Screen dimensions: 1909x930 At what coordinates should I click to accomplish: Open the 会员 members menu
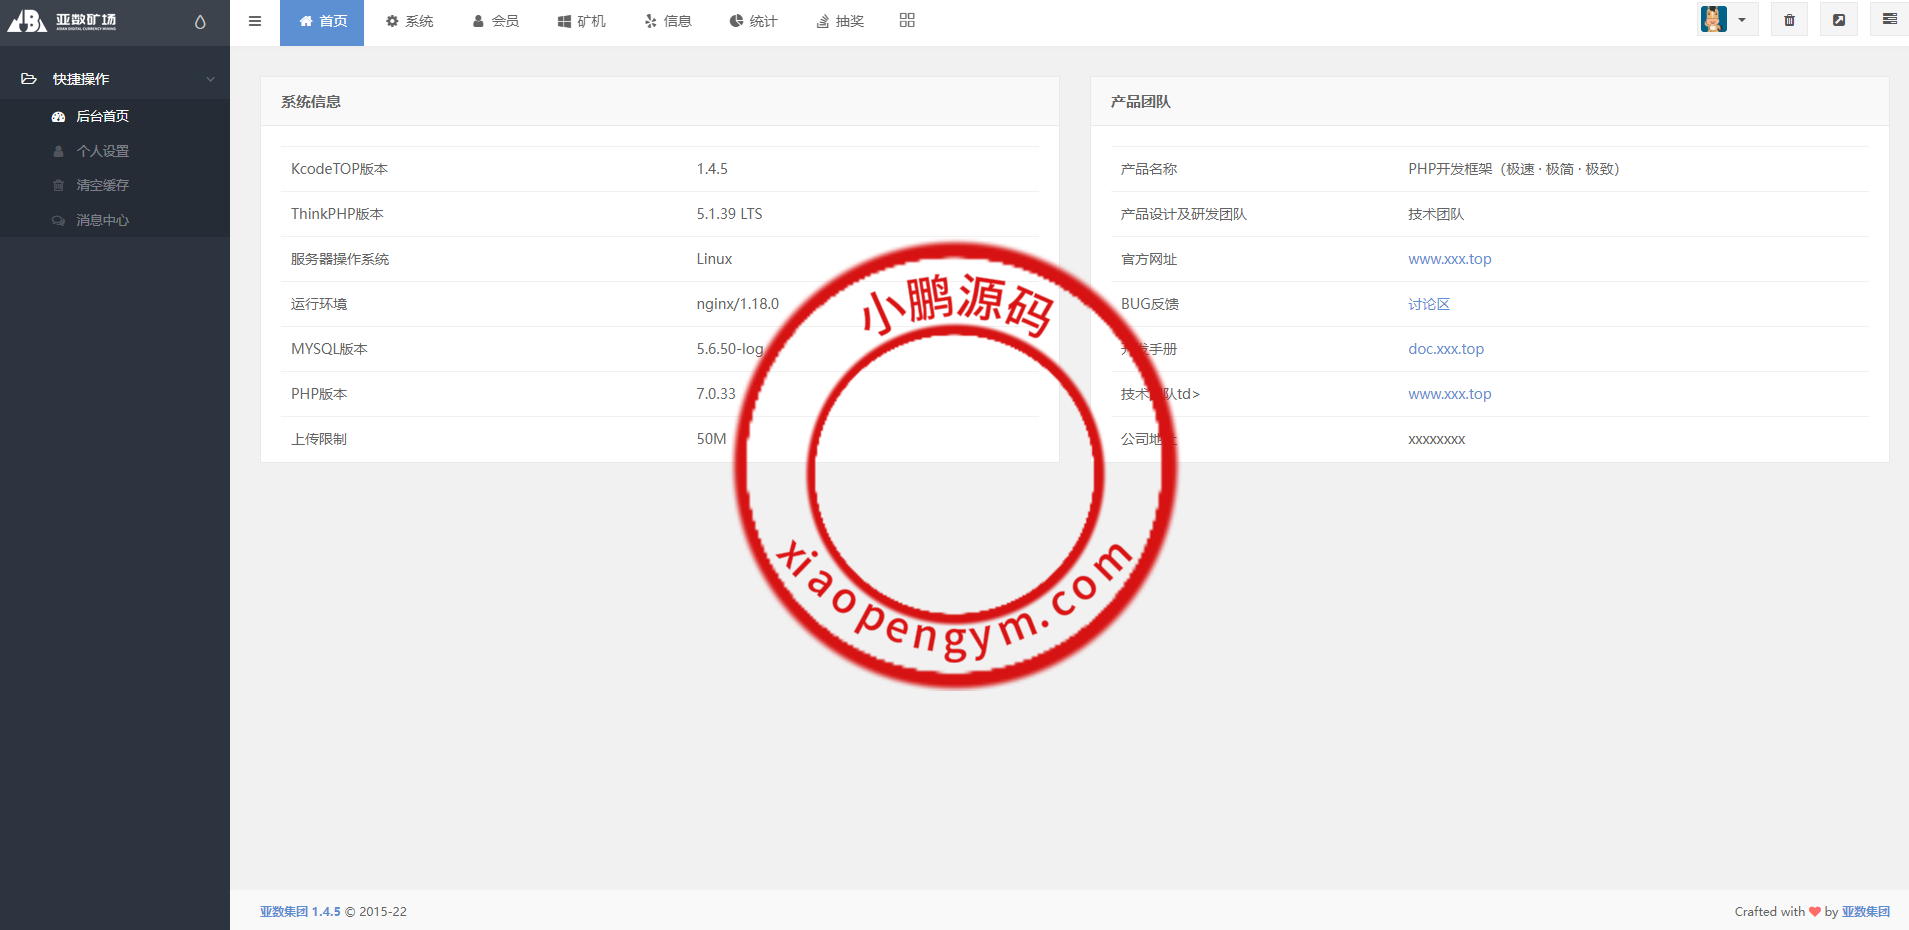click(x=495, y=22)
